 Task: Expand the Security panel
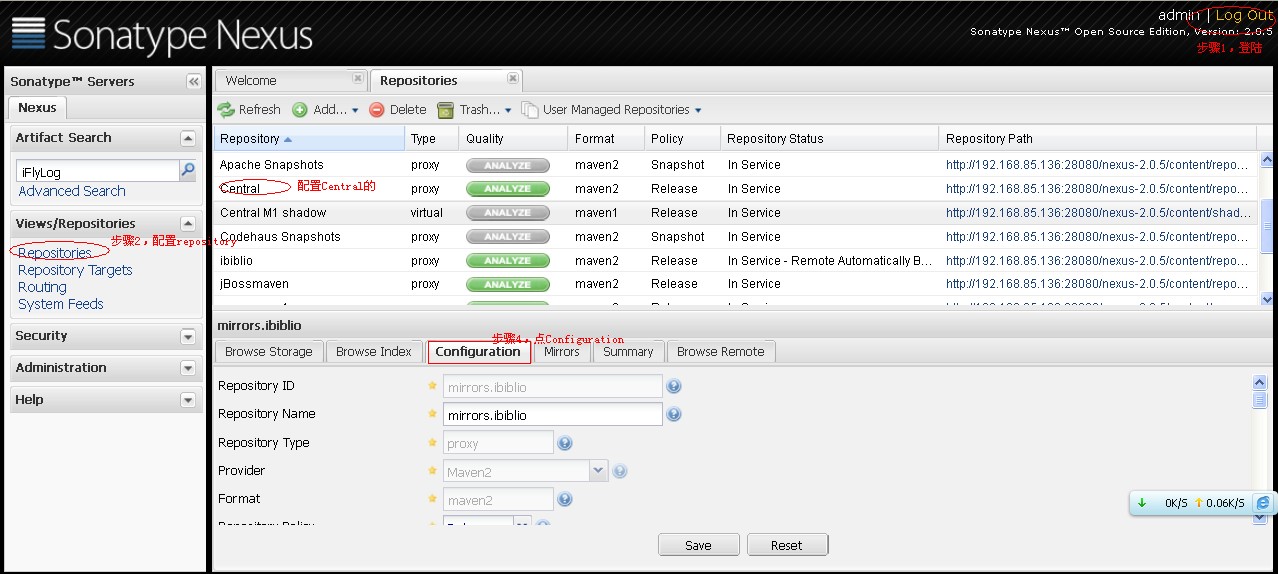coord(187,336)
